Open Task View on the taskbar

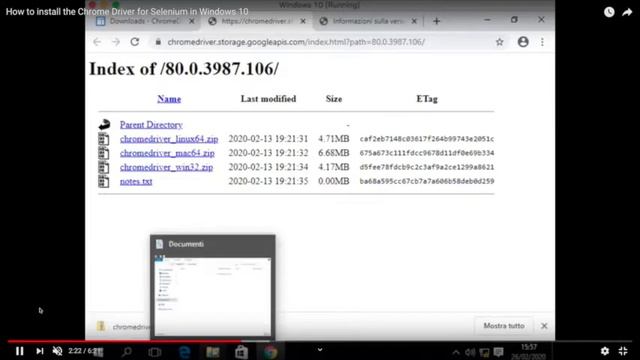point(155,351)
